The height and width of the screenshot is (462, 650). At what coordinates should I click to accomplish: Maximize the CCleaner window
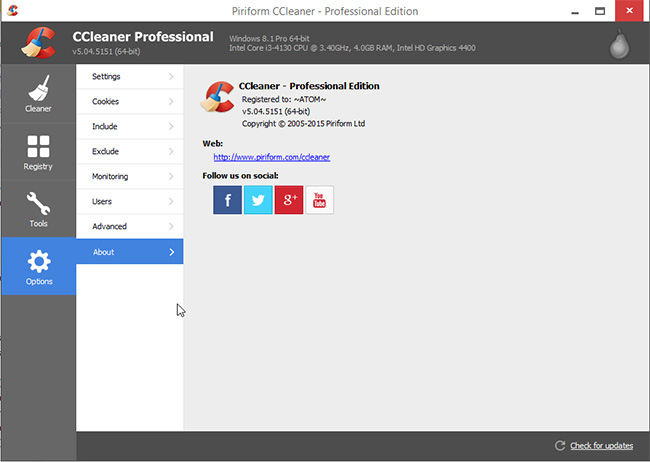600,11
